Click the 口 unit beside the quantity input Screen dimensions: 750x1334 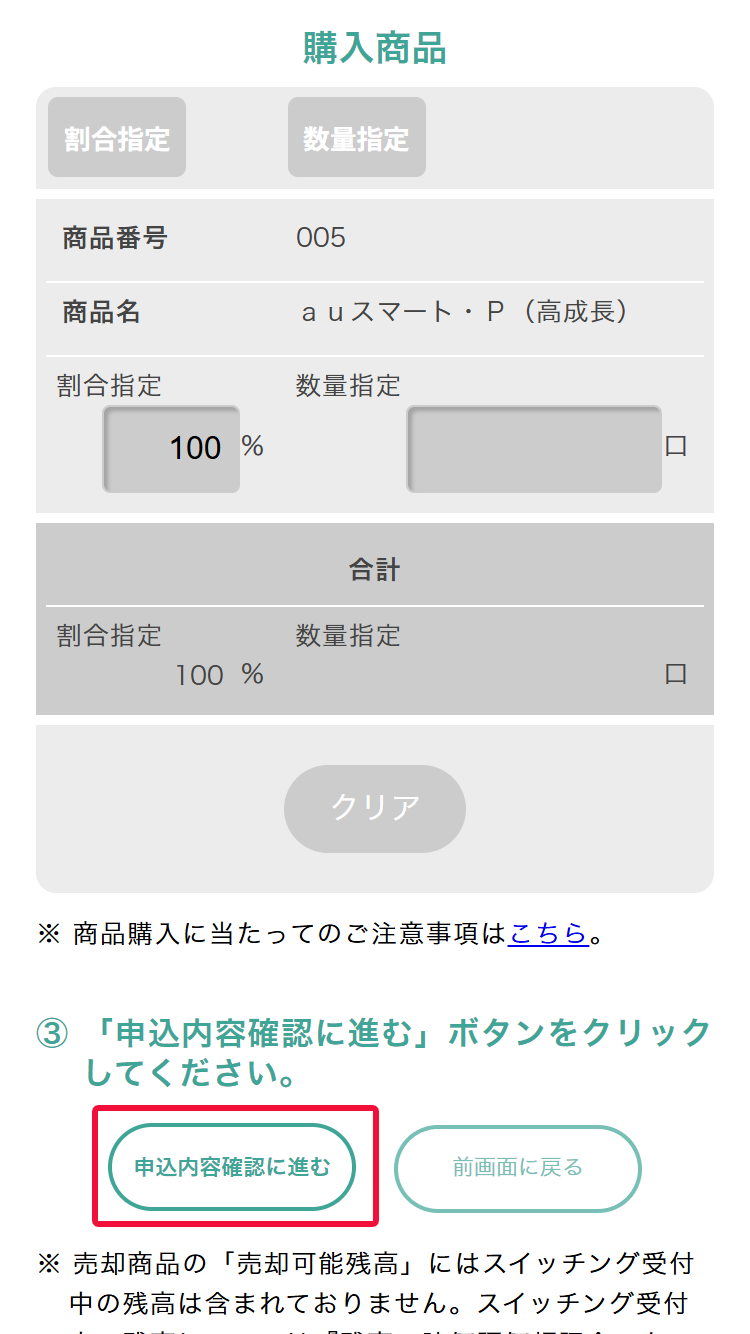[x=676, y=446]
